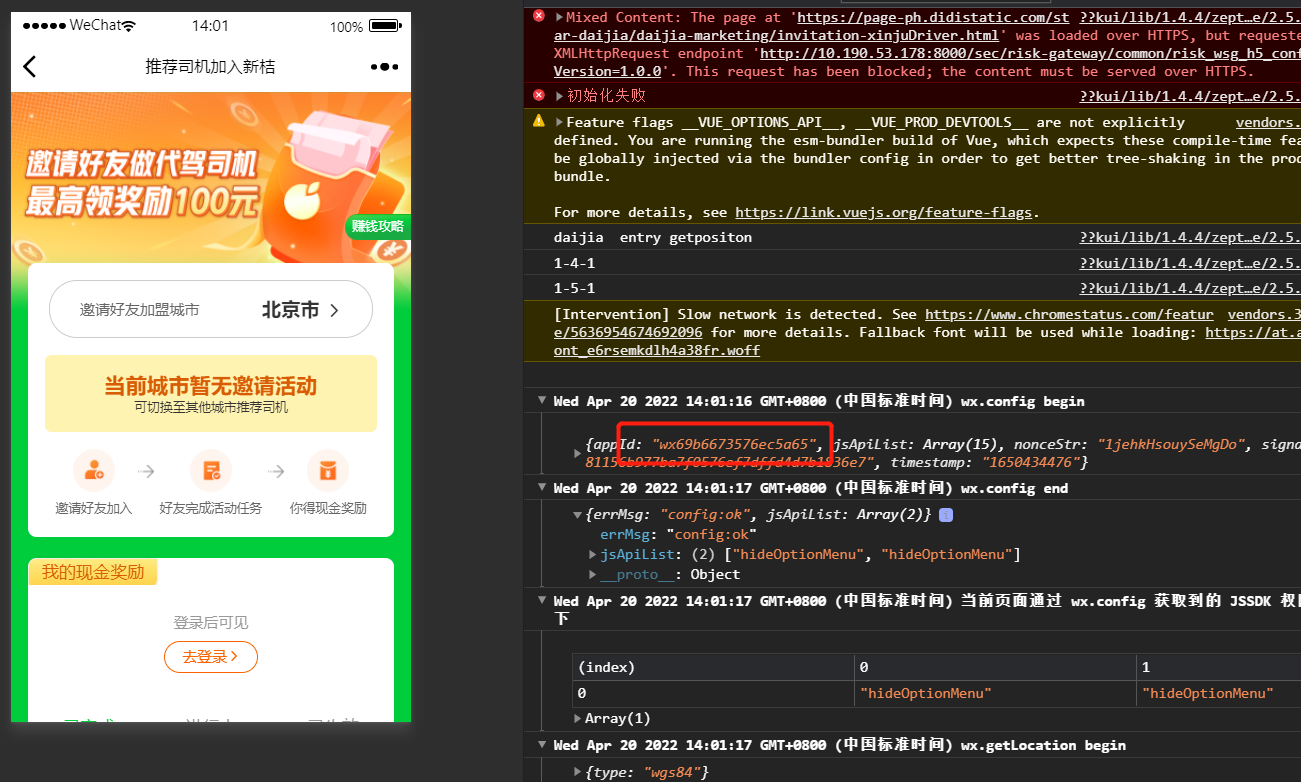1301x782 pixels.
Task: Click the info badge after Array(2)
Action: (x=946, y=515)
